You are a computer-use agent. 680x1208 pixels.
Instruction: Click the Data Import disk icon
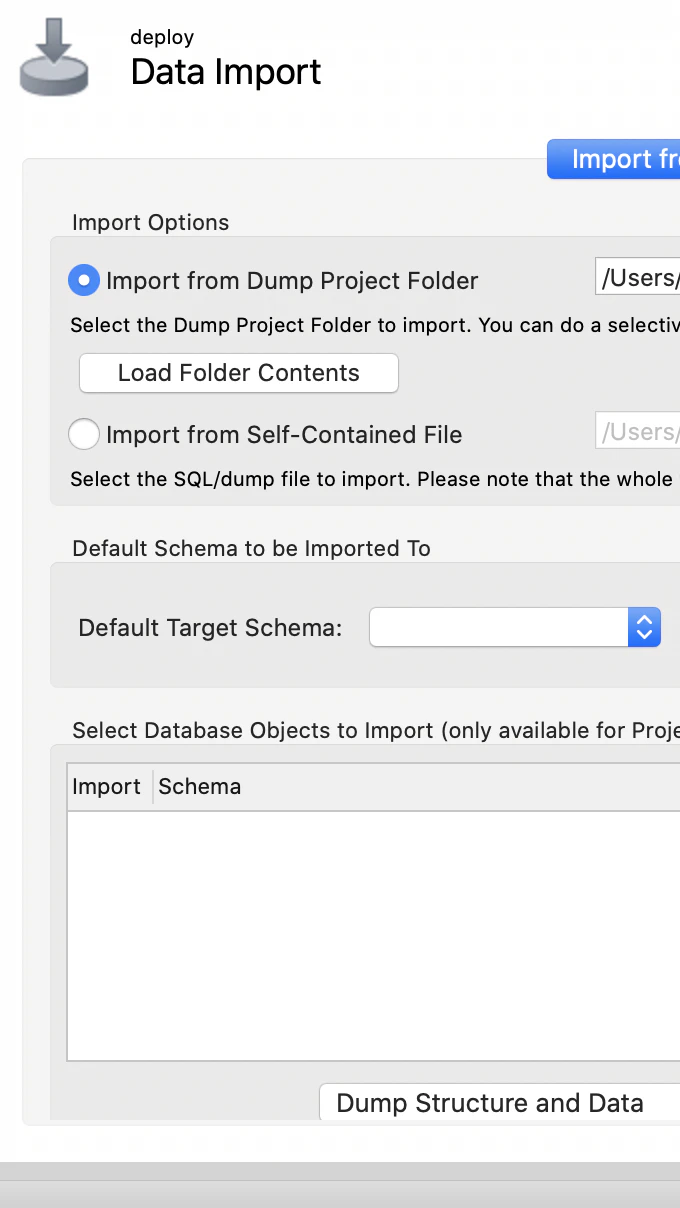[54, 58]
